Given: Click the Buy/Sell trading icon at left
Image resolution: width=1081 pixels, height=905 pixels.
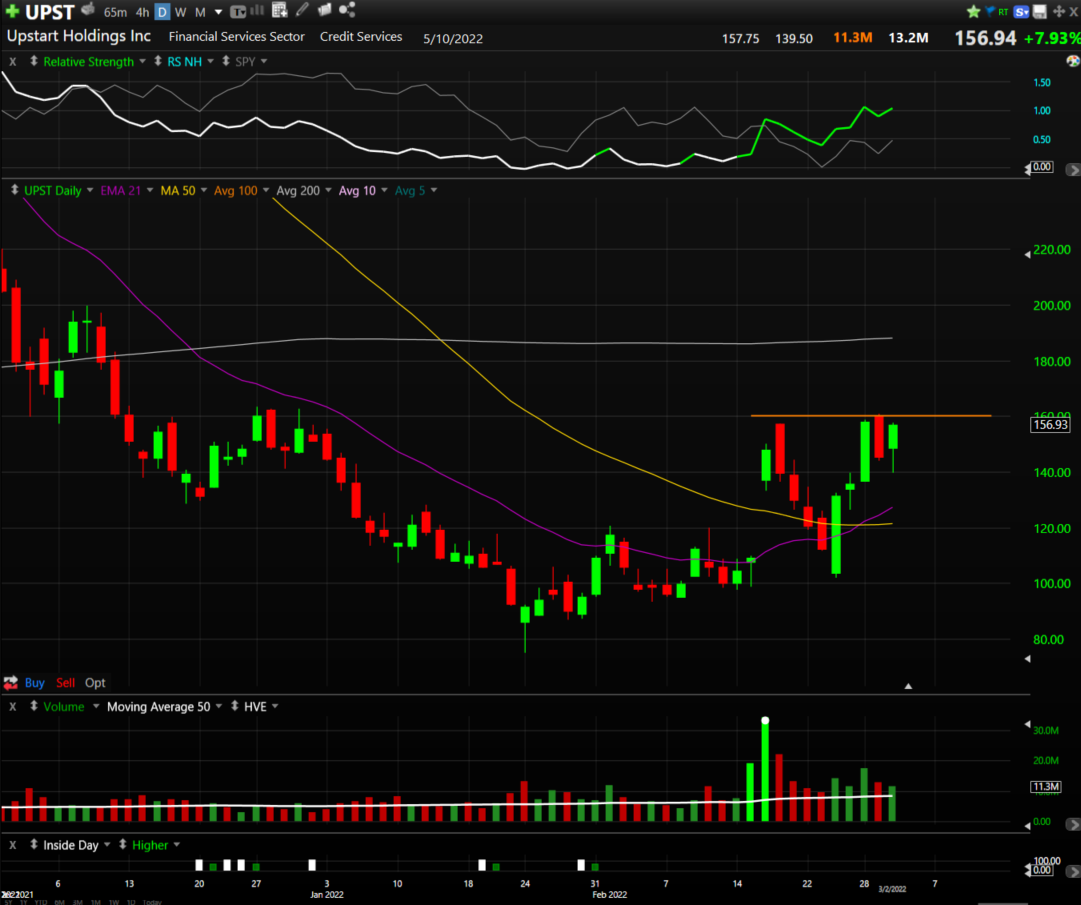Looking at the screenshot, I should (x=10, y=682).
